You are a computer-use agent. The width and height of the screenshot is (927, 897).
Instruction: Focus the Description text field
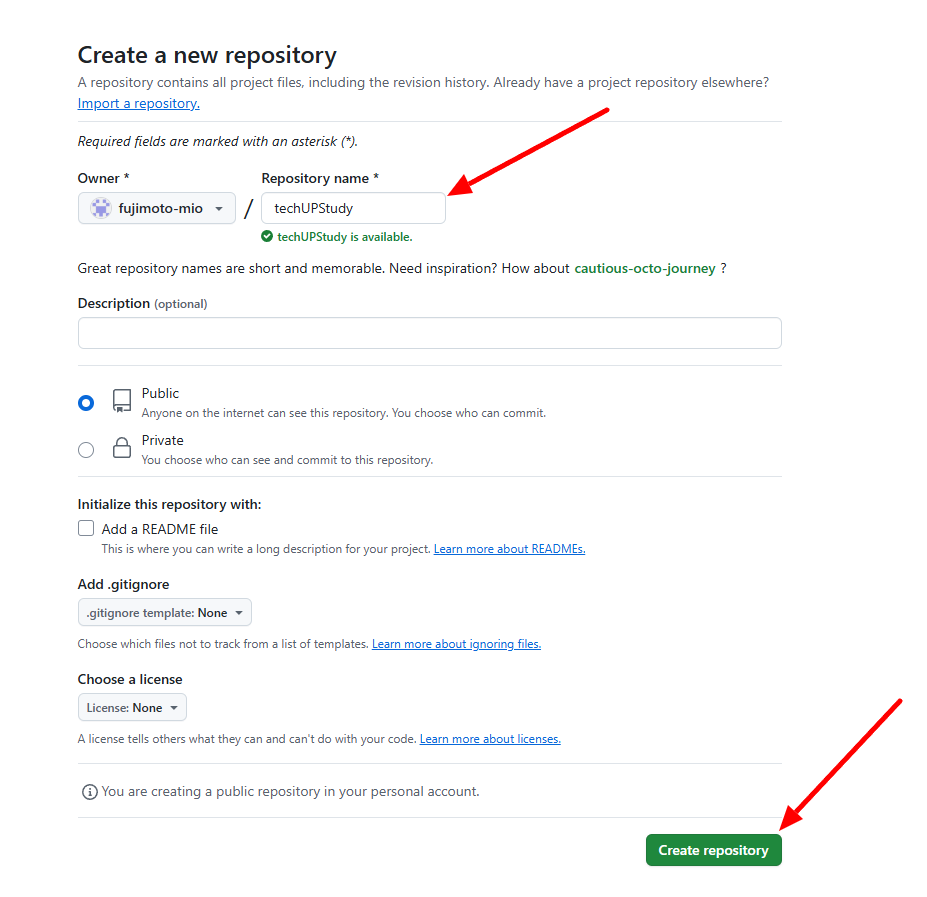point(429,333)
